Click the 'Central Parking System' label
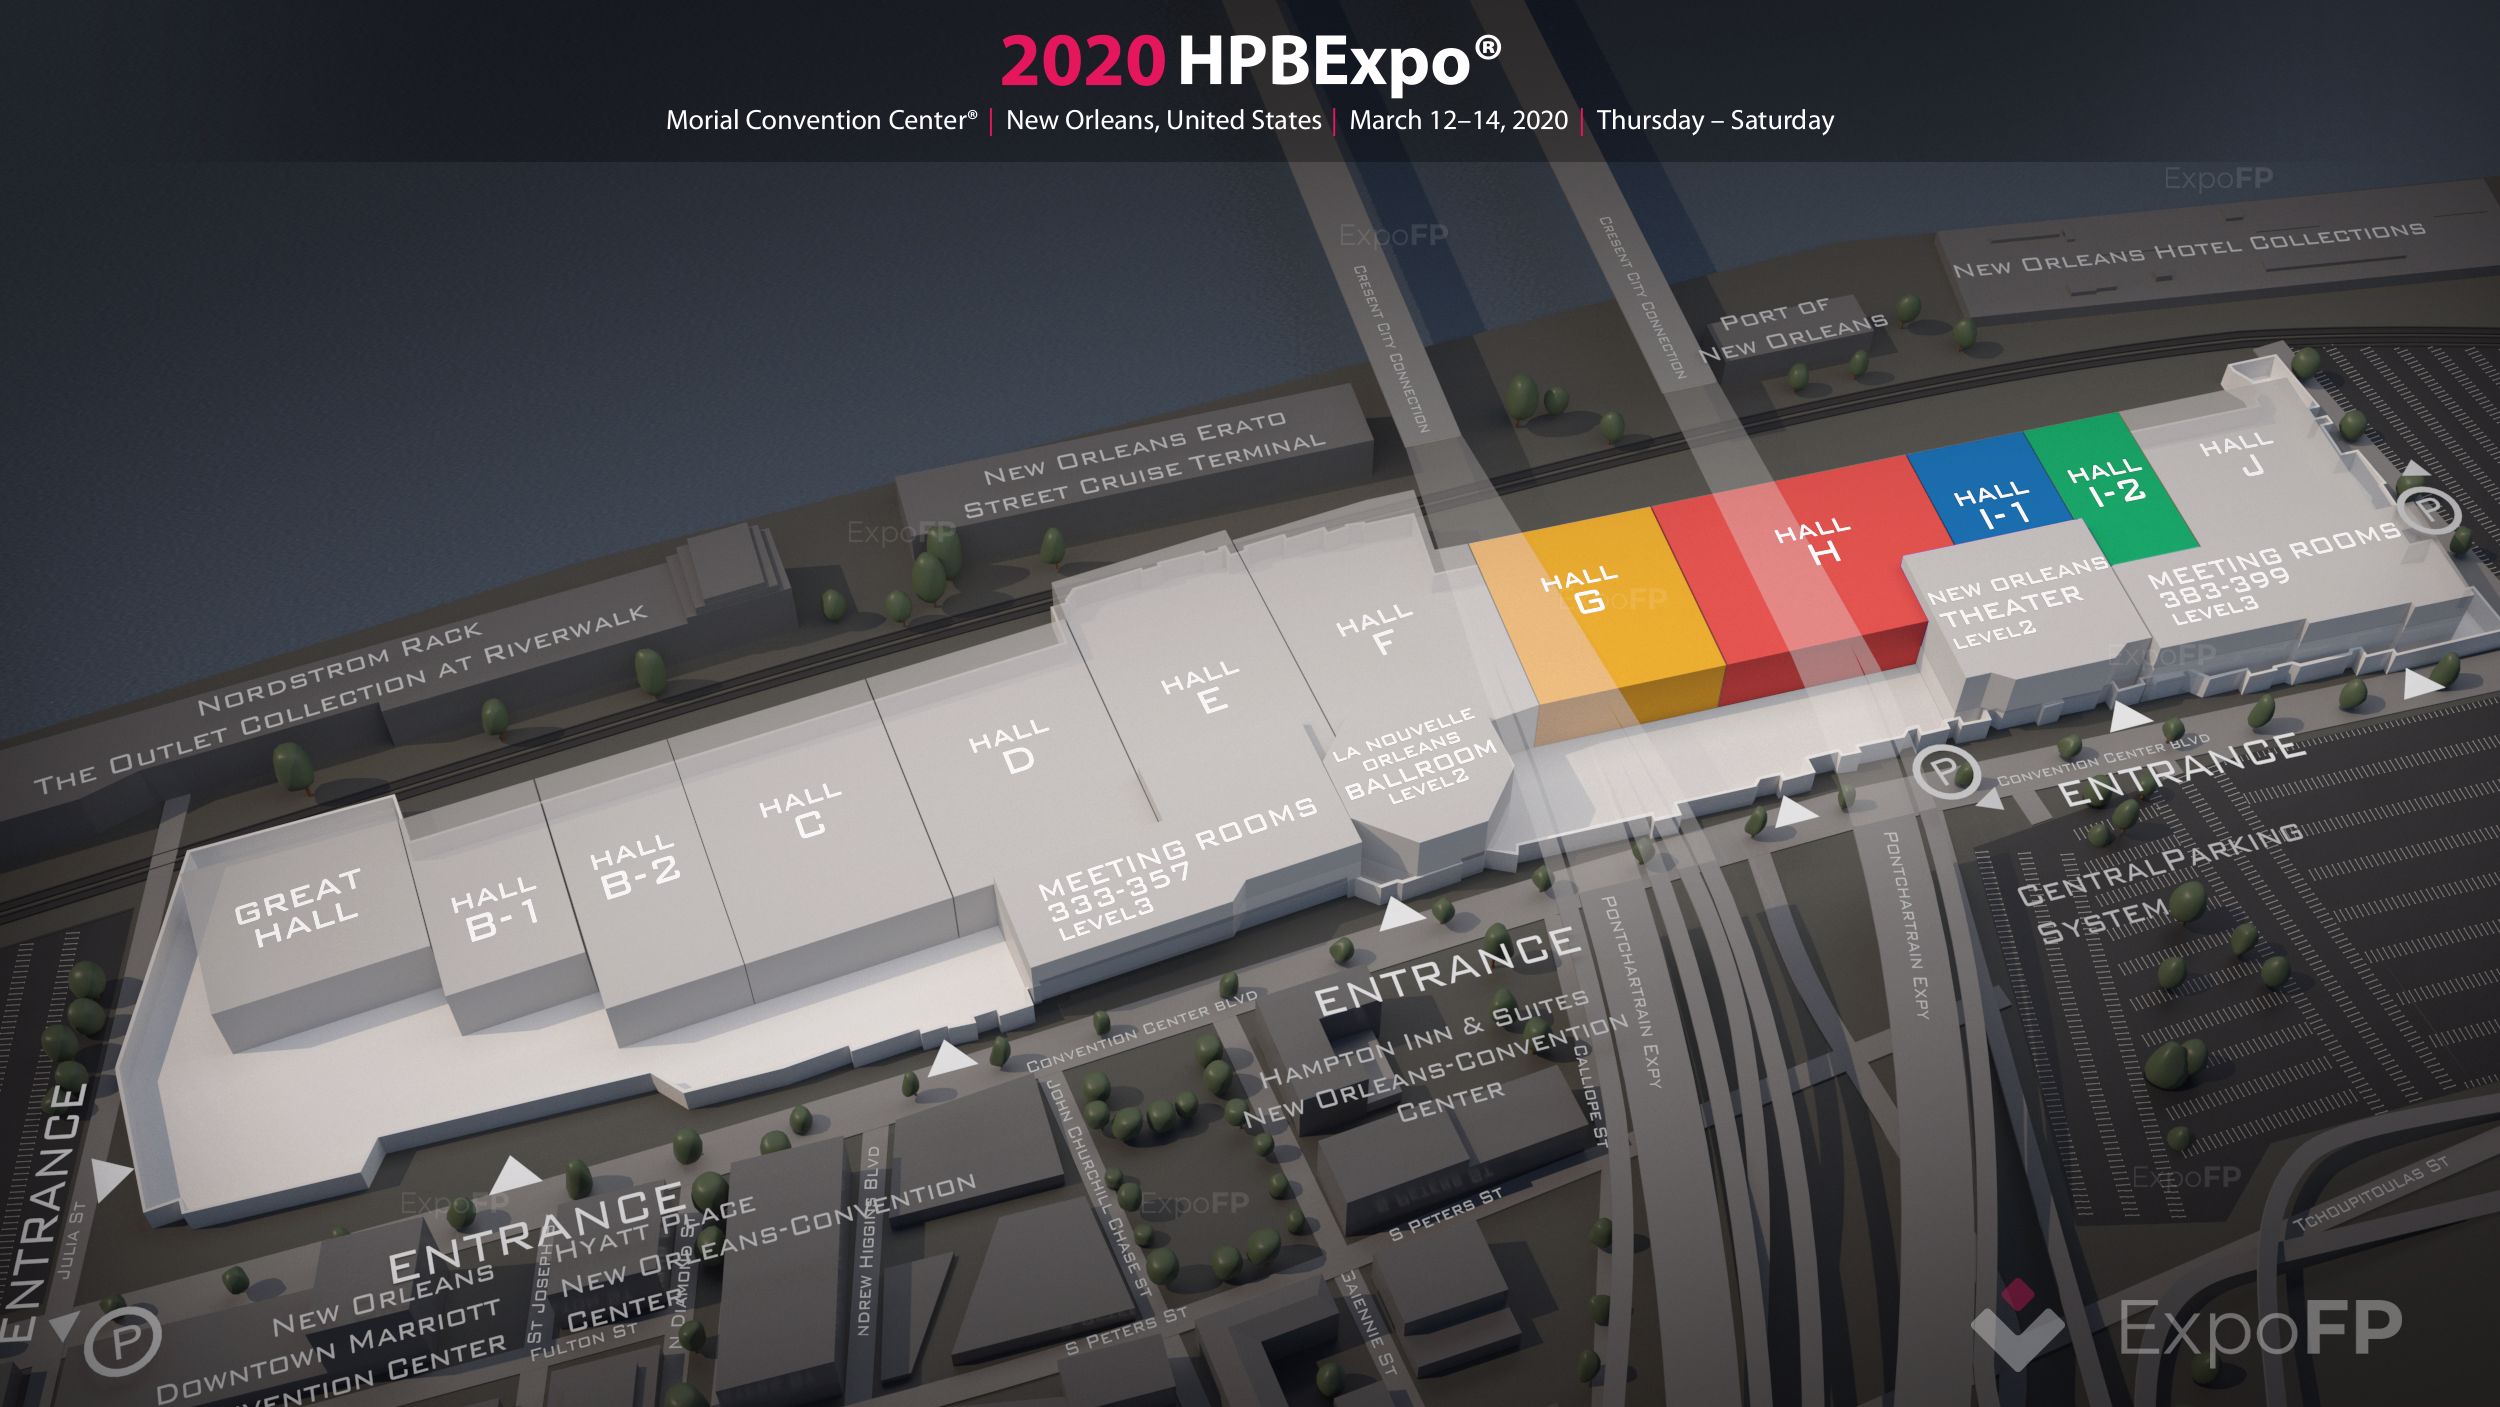2500x1407 pixels. [x=2160, y=882]
